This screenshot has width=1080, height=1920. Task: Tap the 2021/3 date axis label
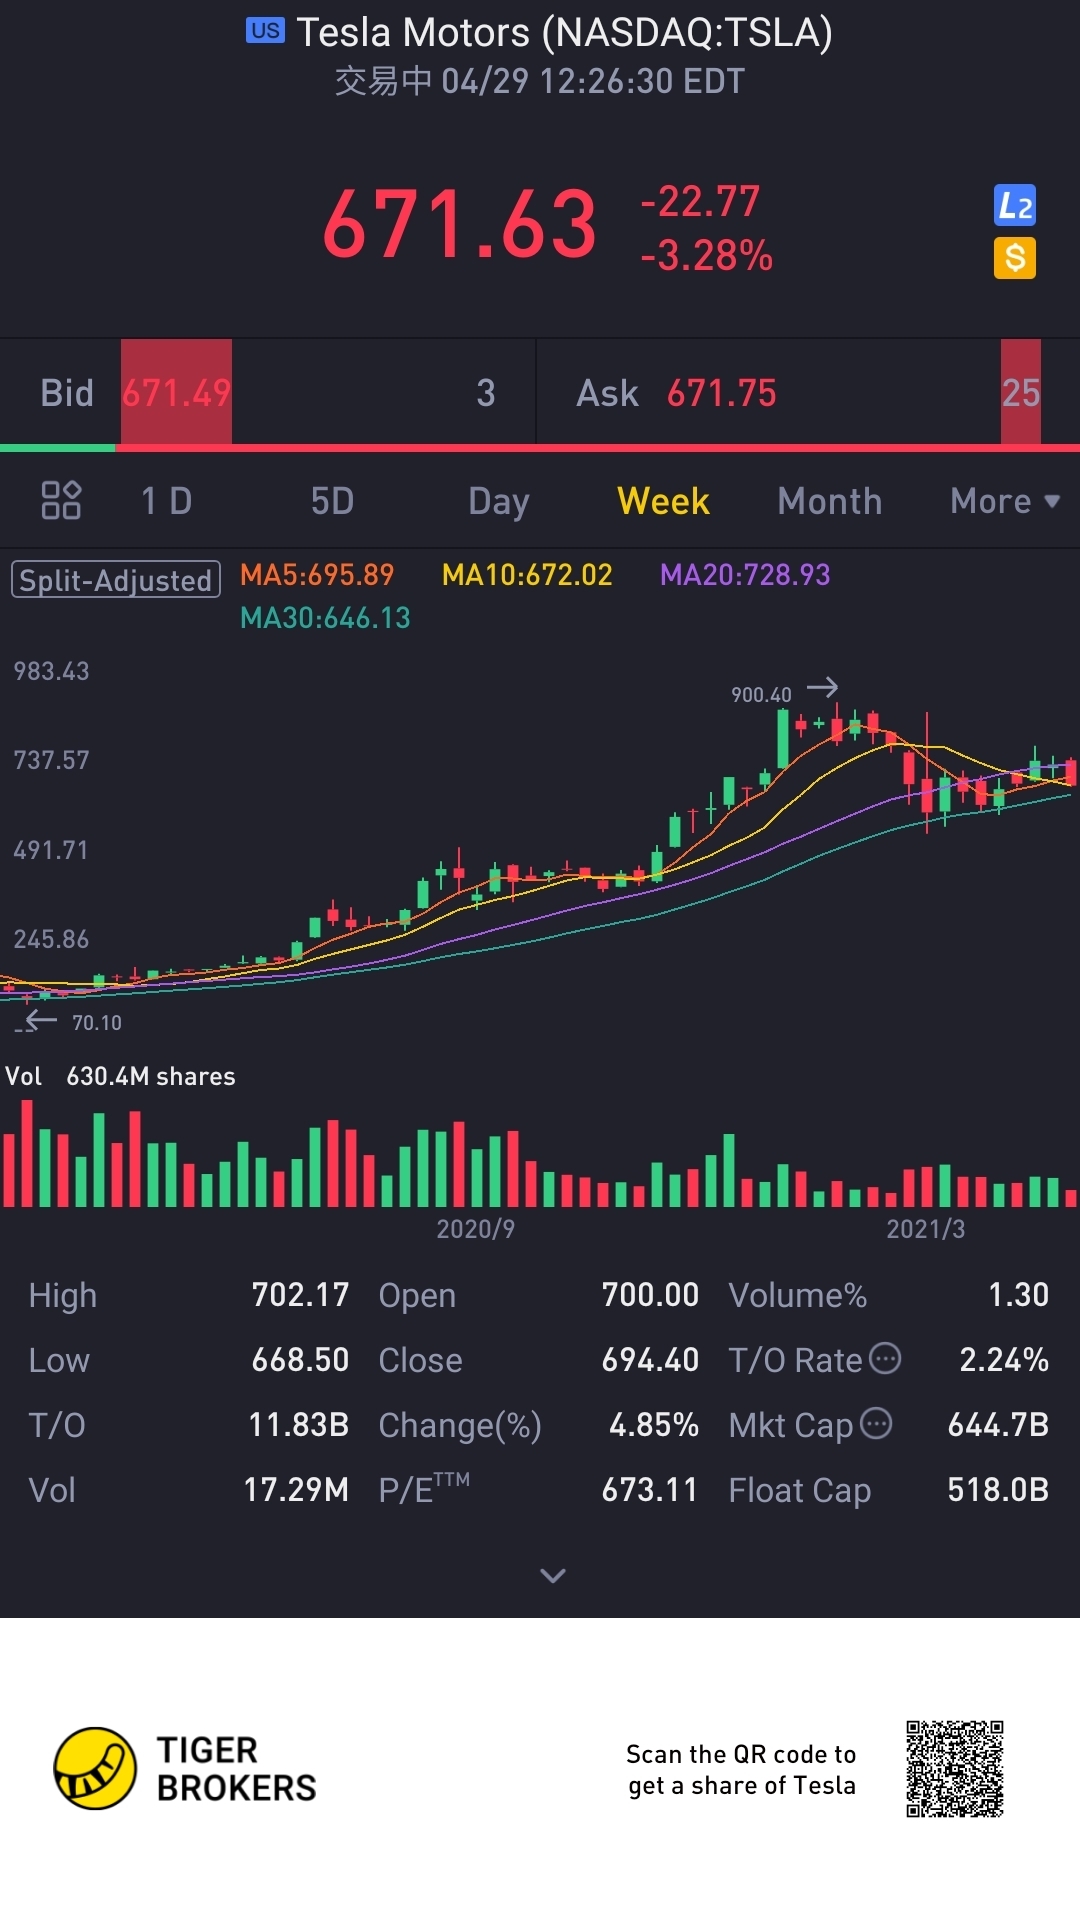pos(926,1229)
